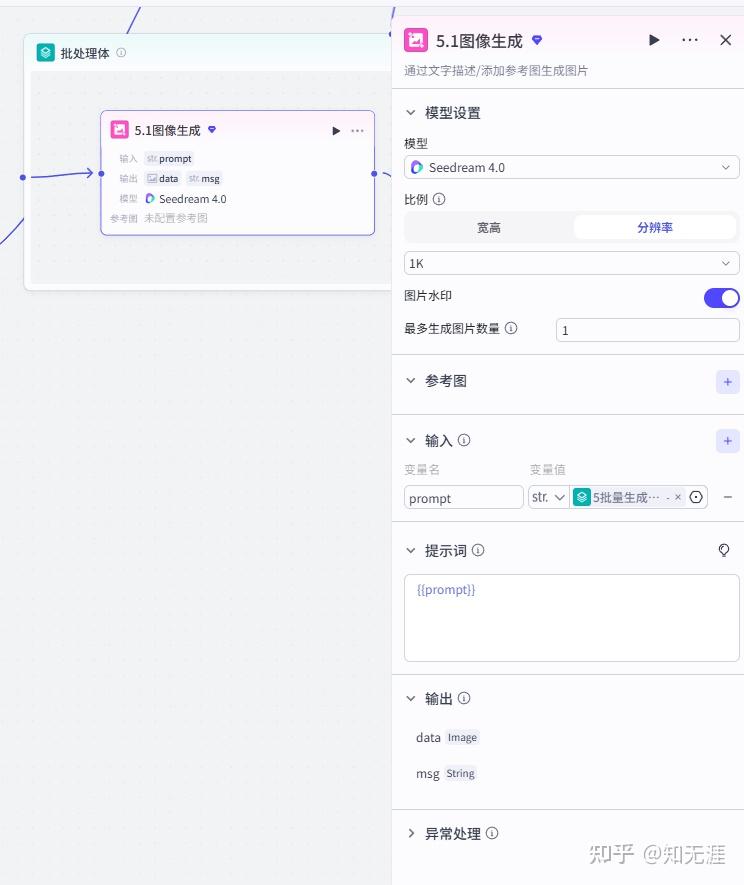
Task: Collapse the 提示词 section
Action: [x=411, y=550]
